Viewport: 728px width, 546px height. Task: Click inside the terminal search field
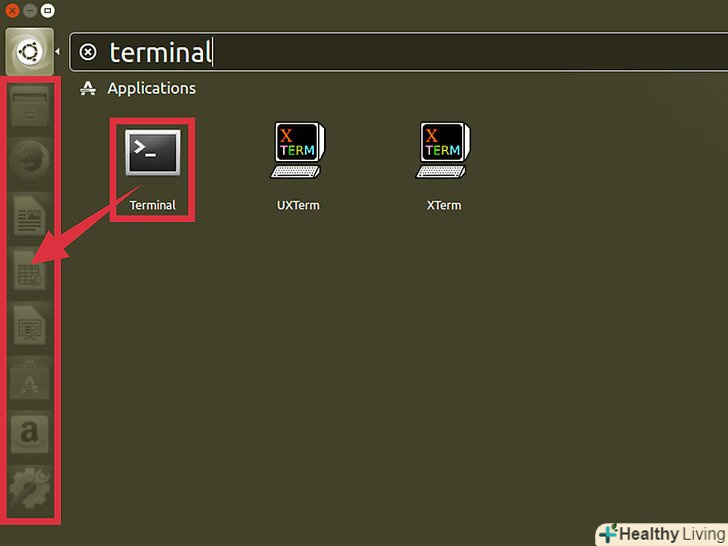click(399, 52)
